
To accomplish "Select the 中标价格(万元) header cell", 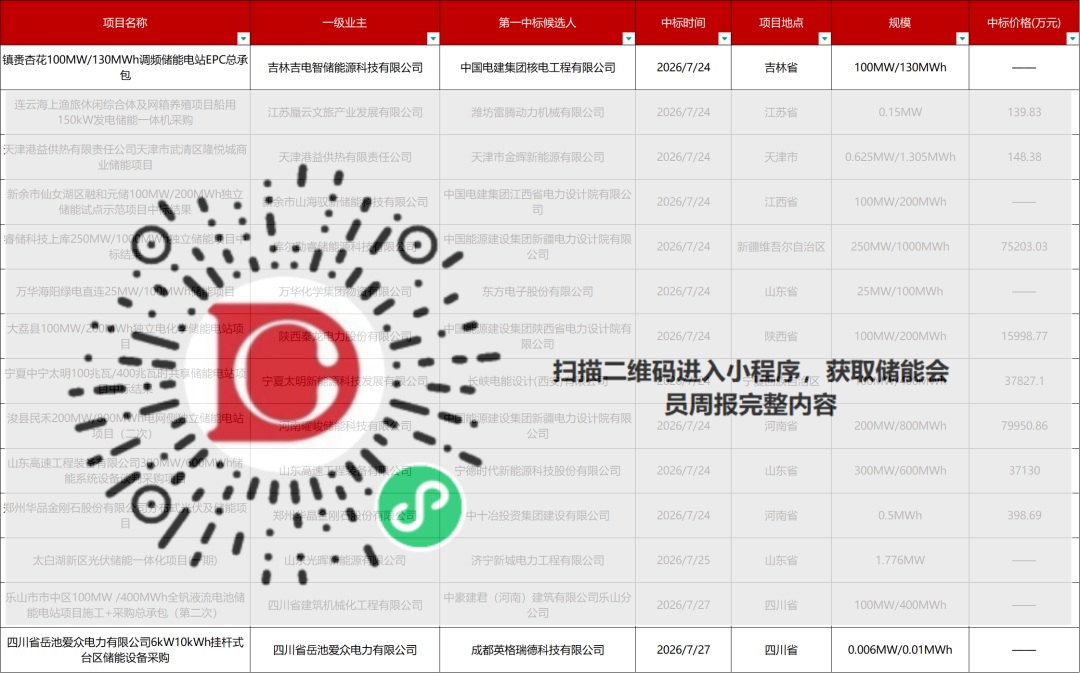I will point(1024,23).
